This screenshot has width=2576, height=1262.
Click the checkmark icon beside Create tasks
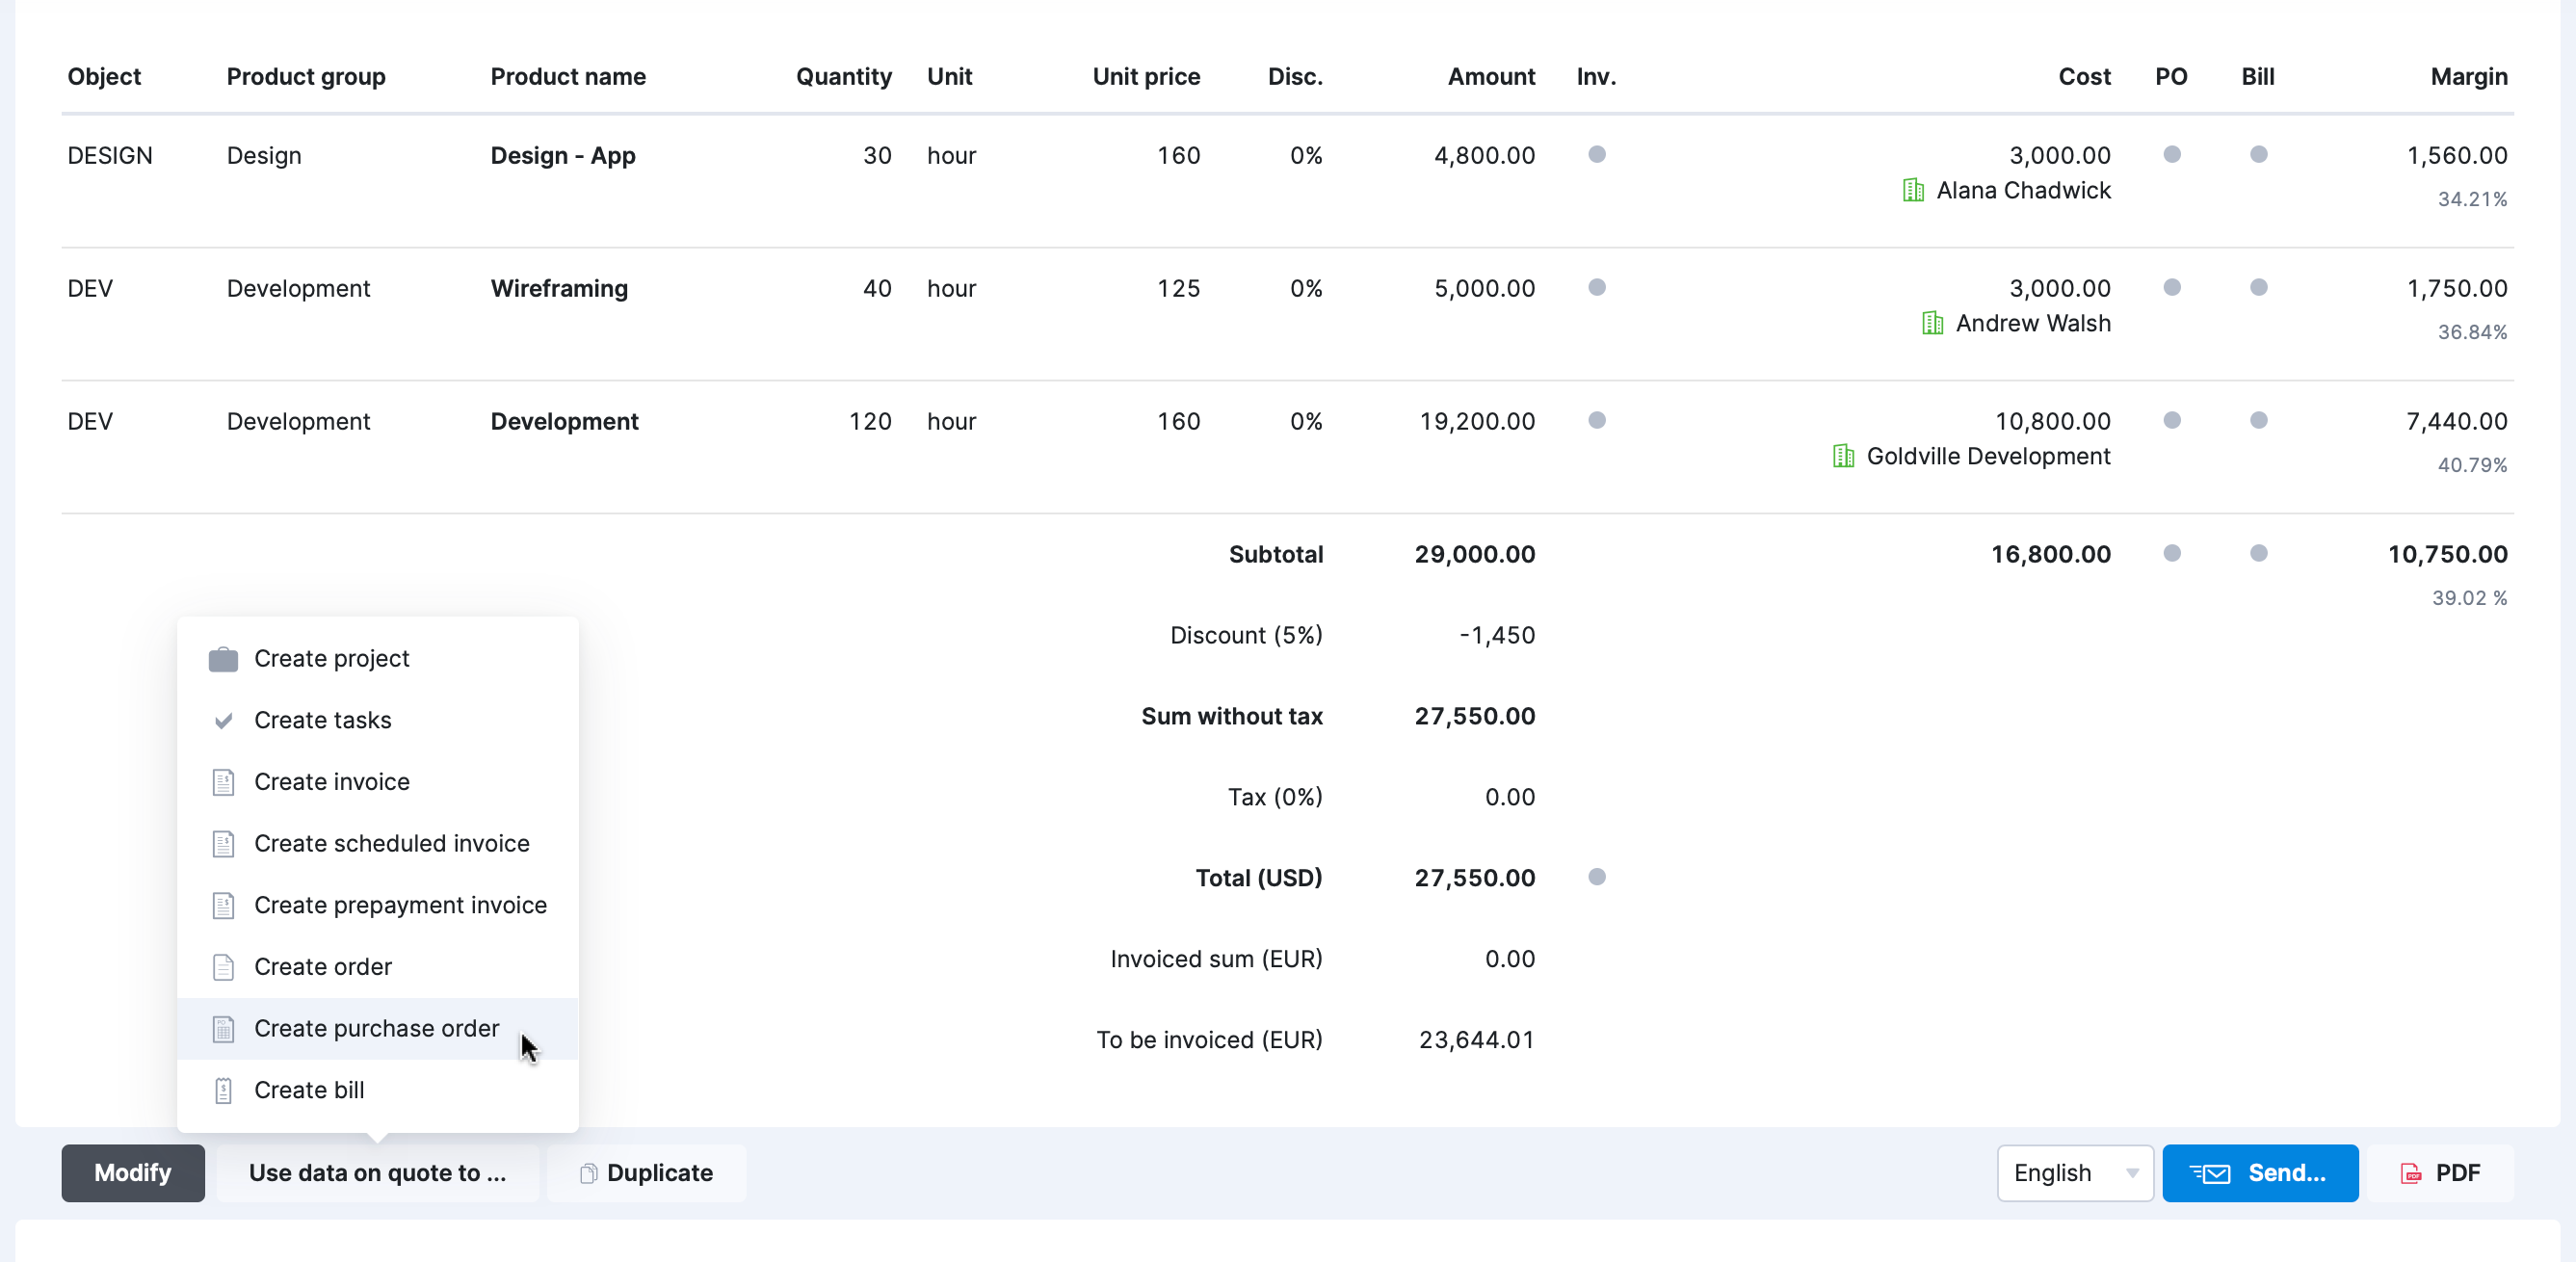pos(223,720)
